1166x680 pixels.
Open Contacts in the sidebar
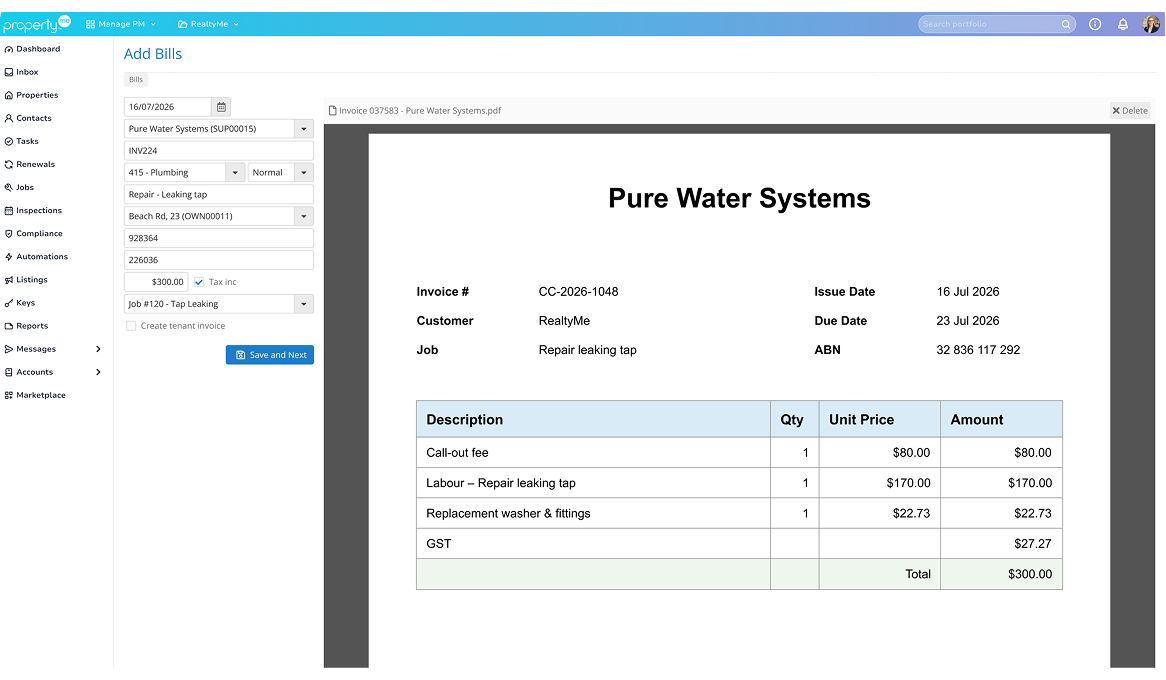(x=28, y=118)
